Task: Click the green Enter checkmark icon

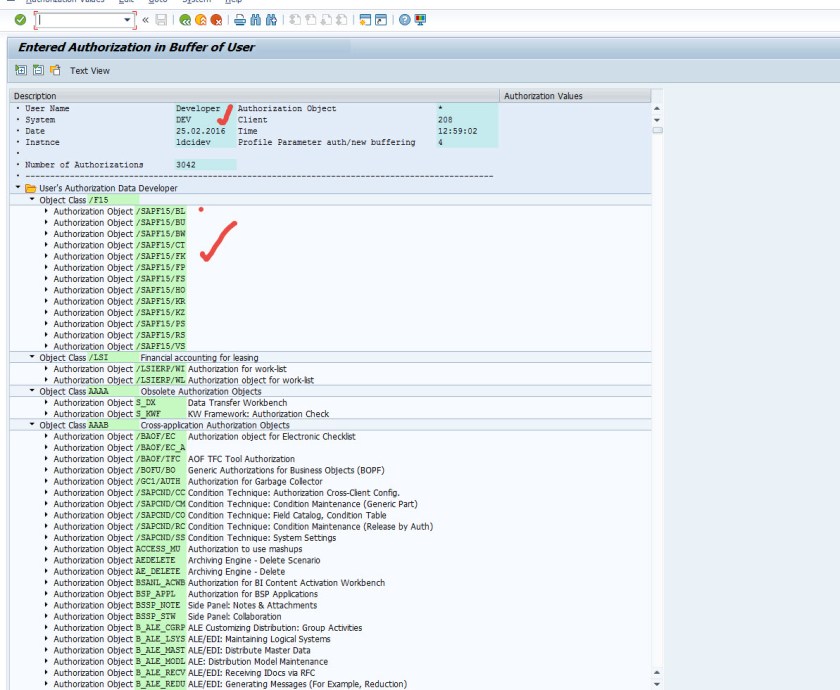Action: point(20,20)
